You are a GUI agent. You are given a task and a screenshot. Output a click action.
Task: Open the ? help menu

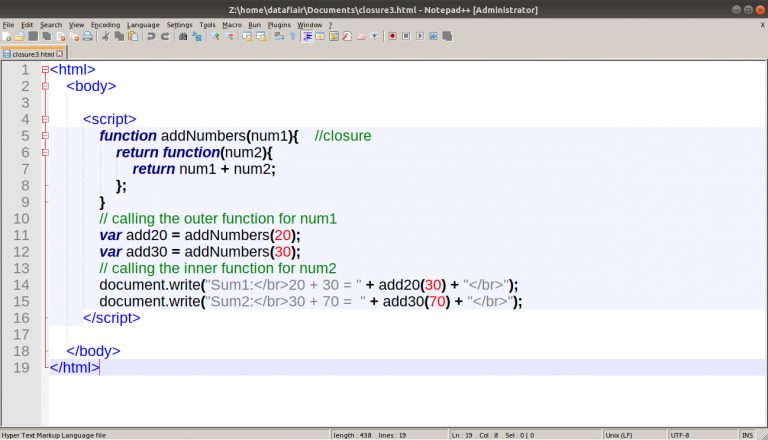pyautogui.click(x=330, y=24)
